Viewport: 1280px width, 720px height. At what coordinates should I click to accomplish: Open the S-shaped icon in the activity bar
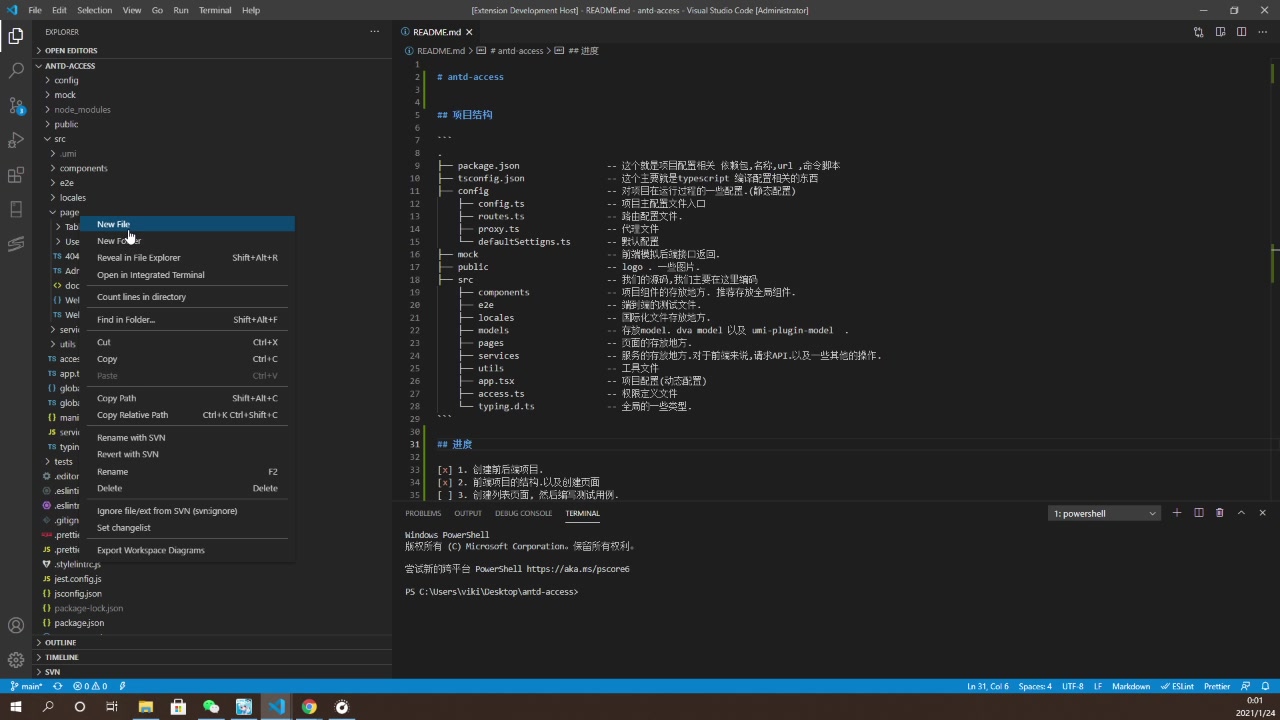[x=16, y=244]
